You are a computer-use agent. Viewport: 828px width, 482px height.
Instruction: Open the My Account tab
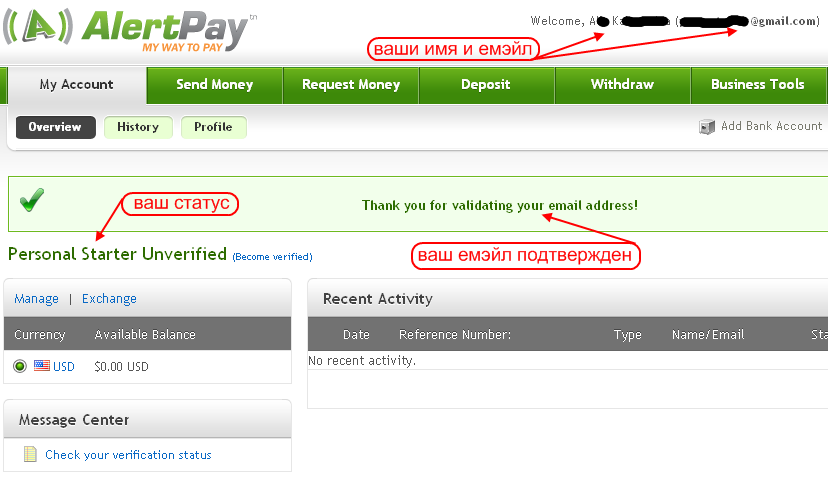77,85
